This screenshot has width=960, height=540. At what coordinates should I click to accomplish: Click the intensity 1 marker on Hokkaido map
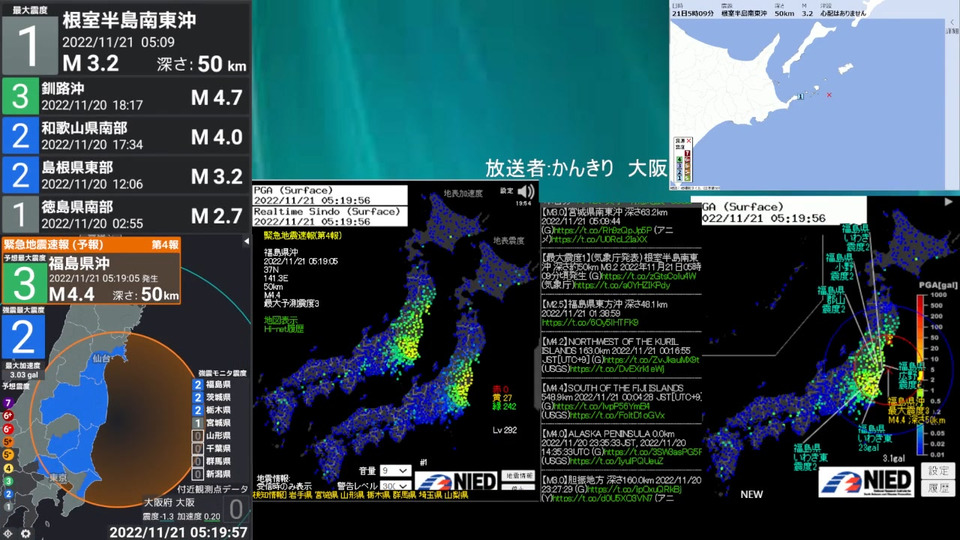coord(800,97)
